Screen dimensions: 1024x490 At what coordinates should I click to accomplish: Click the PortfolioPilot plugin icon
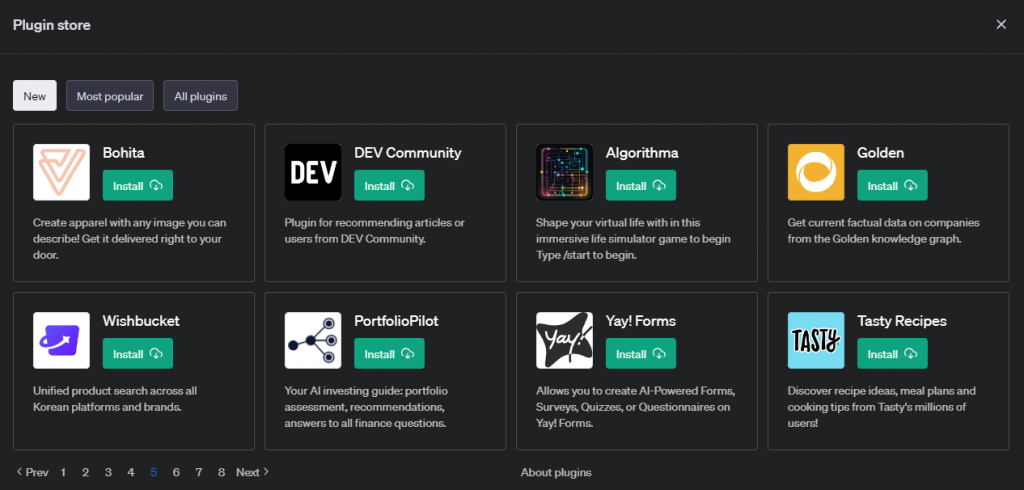point(313,340)
